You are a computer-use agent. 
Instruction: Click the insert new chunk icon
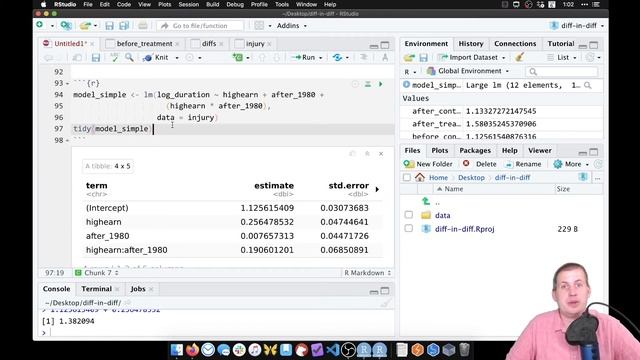(238, 58)
